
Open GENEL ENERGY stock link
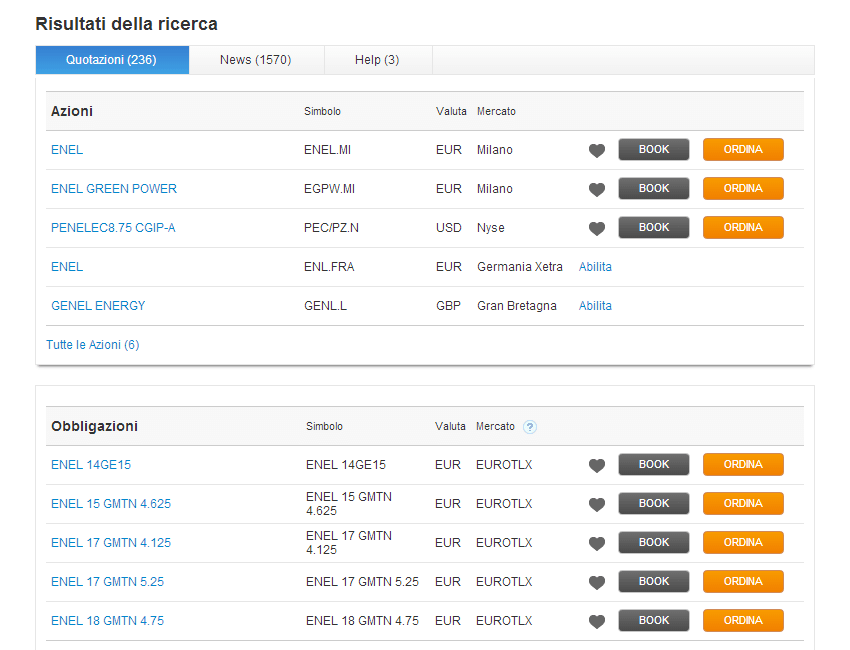[98, 306]
